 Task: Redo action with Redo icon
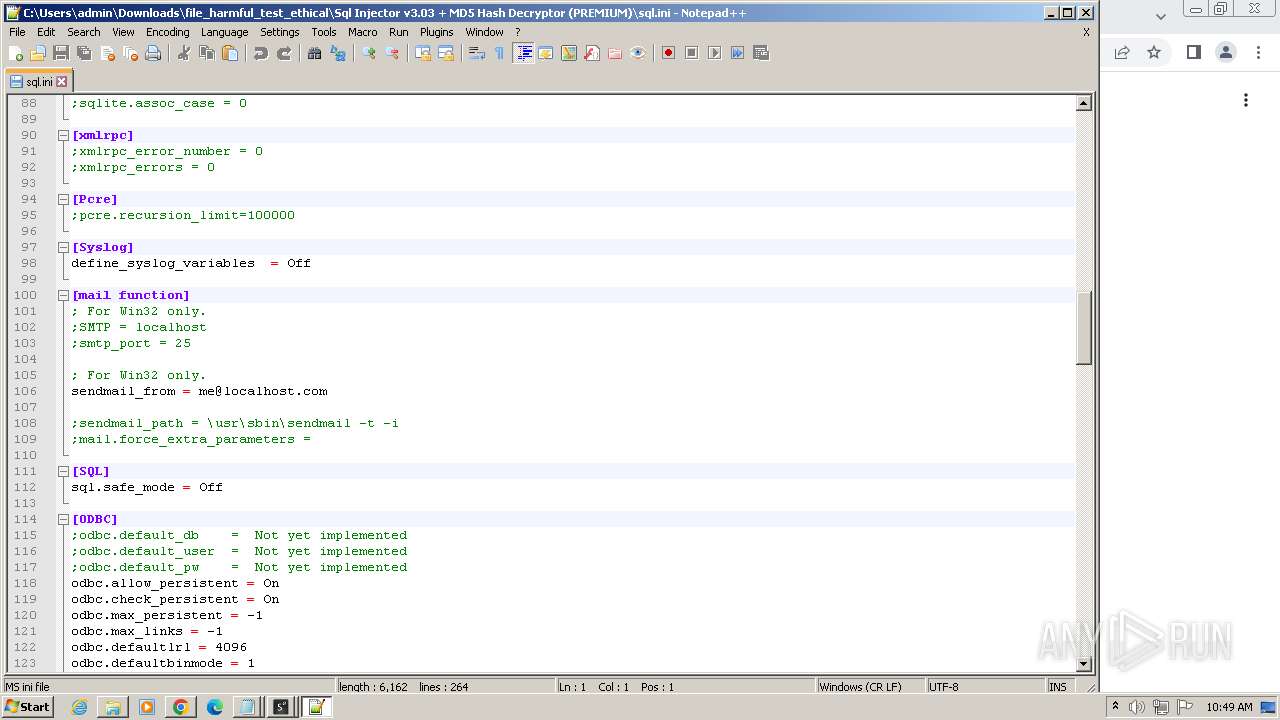[x=284, y=53]
